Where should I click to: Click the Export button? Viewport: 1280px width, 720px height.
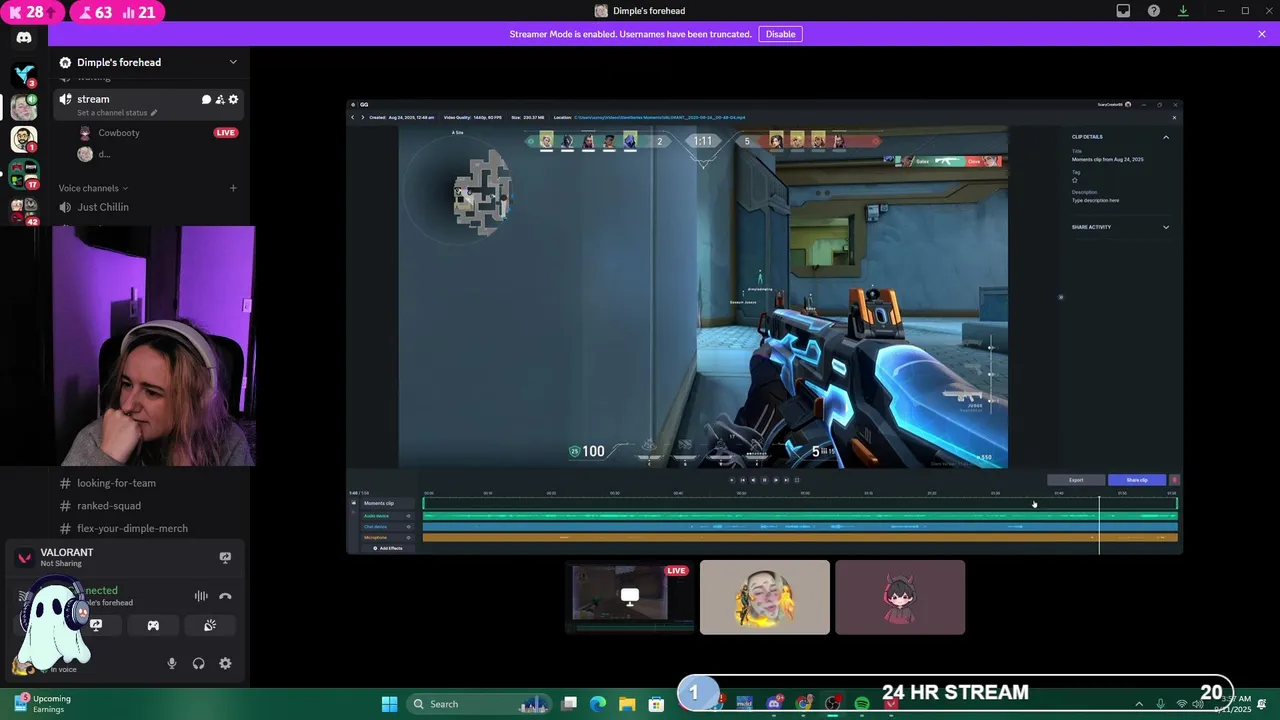(1076, 480)
